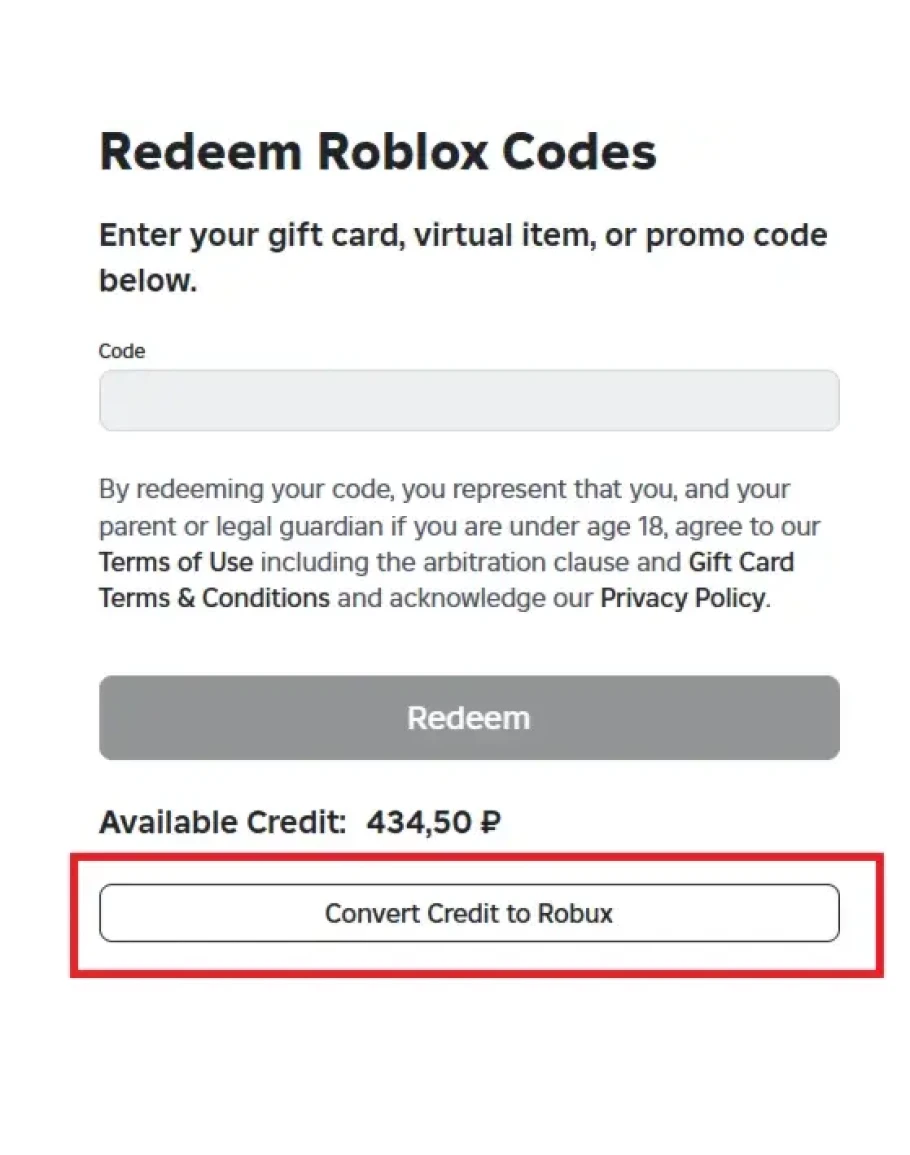
Task: Click the Redeem Roblox Codes heading
Action: [x=378, y=152]
